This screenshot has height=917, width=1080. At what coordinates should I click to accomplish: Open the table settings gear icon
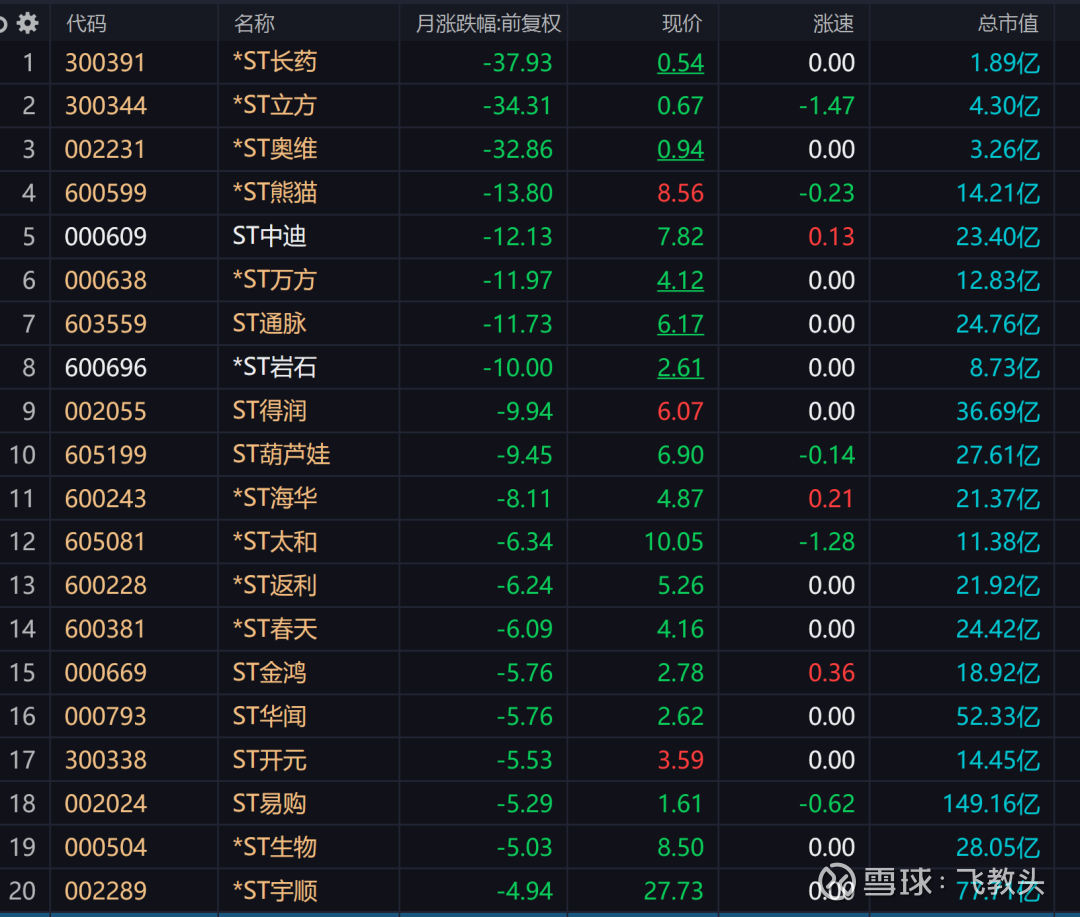pyautogui.click(x=28, y=22)
